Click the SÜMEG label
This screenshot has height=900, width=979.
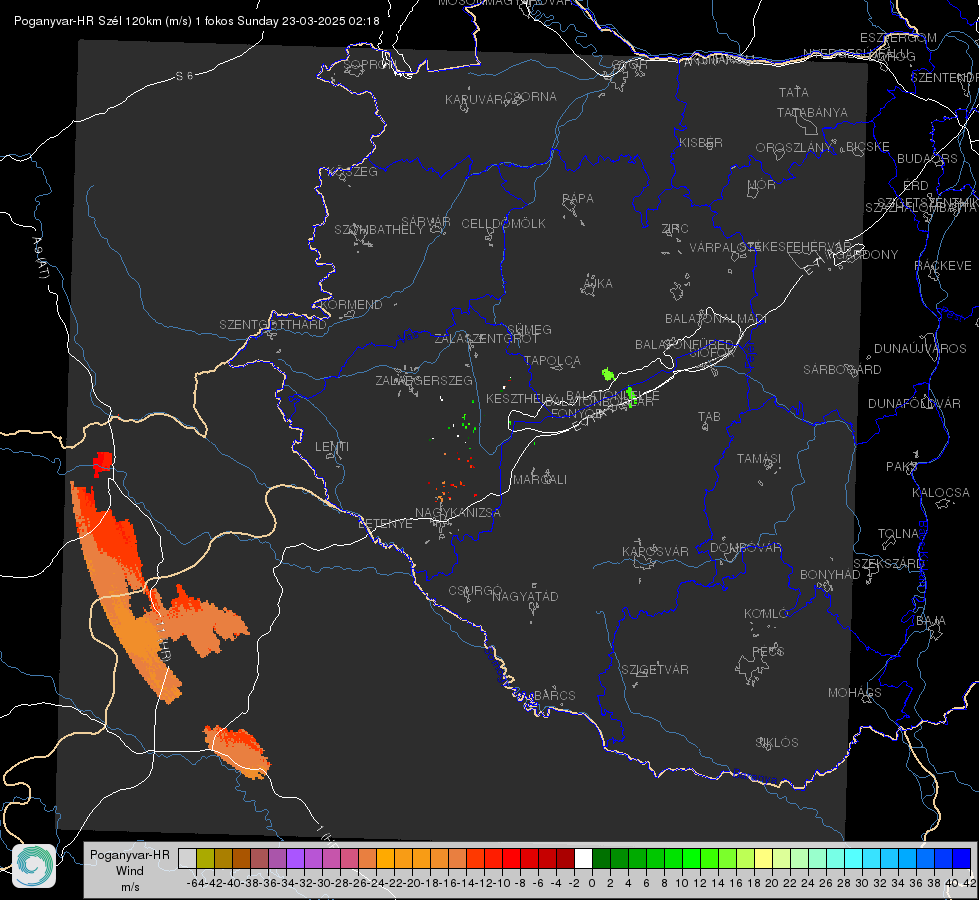pyautogui.click(x=529, y=330)
